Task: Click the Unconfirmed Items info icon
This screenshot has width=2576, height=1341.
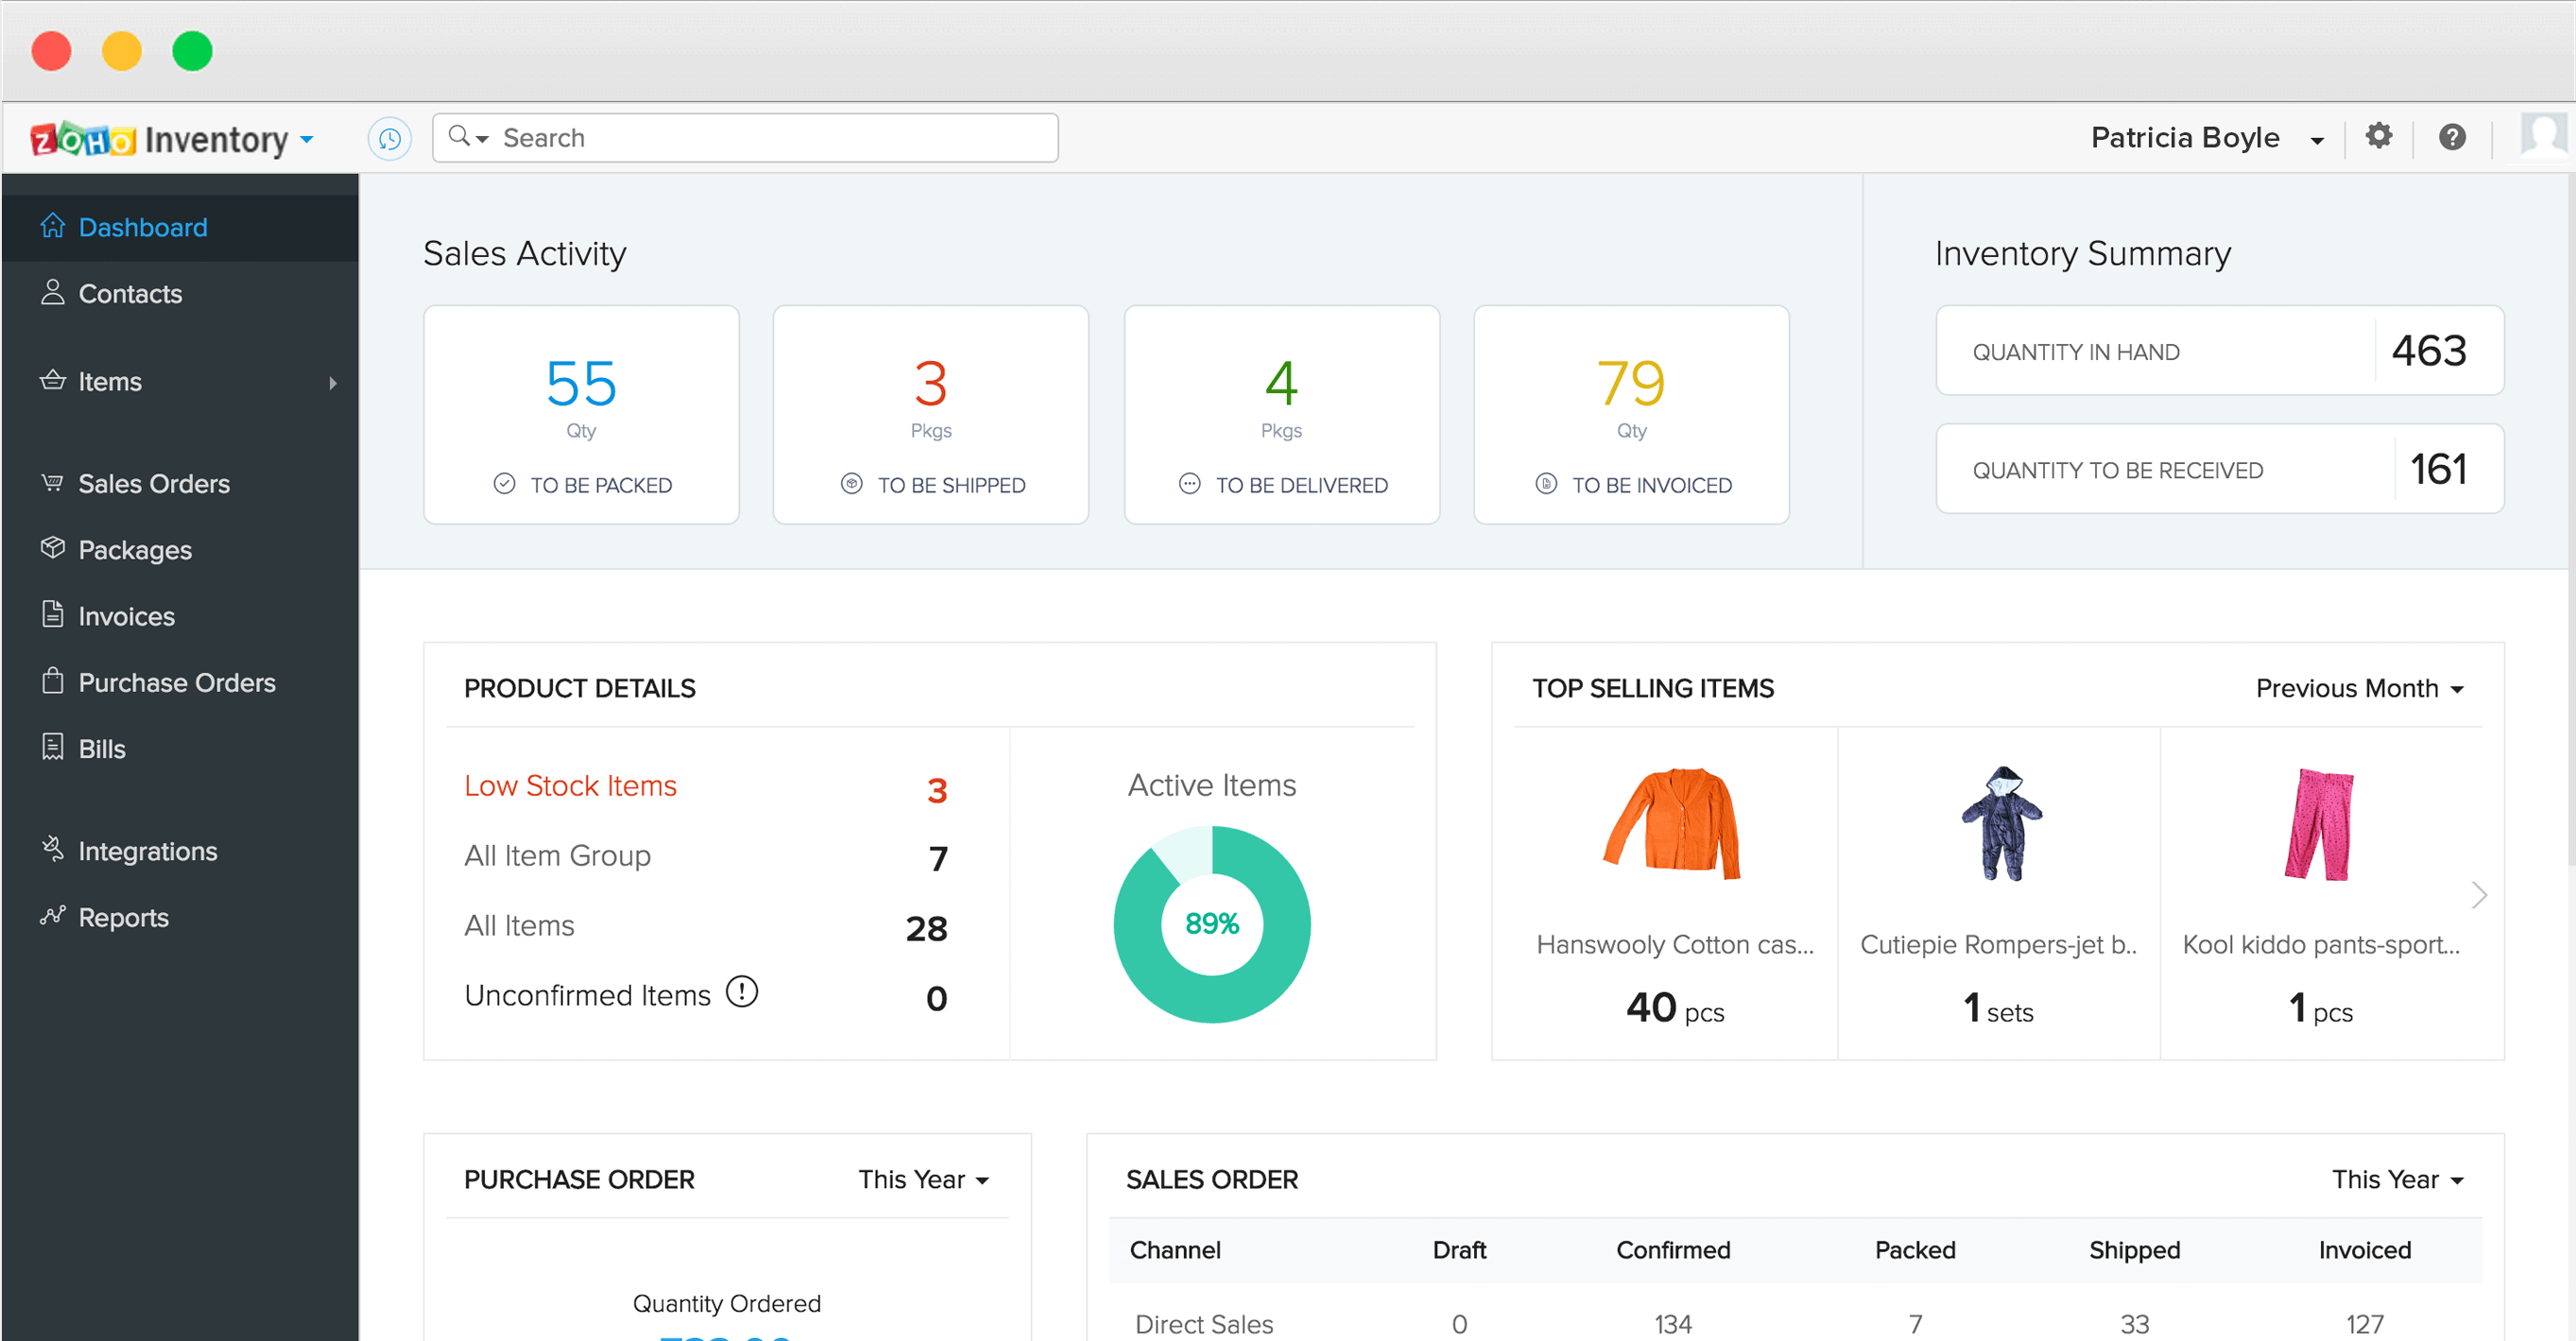Action: tap(741, 992)
